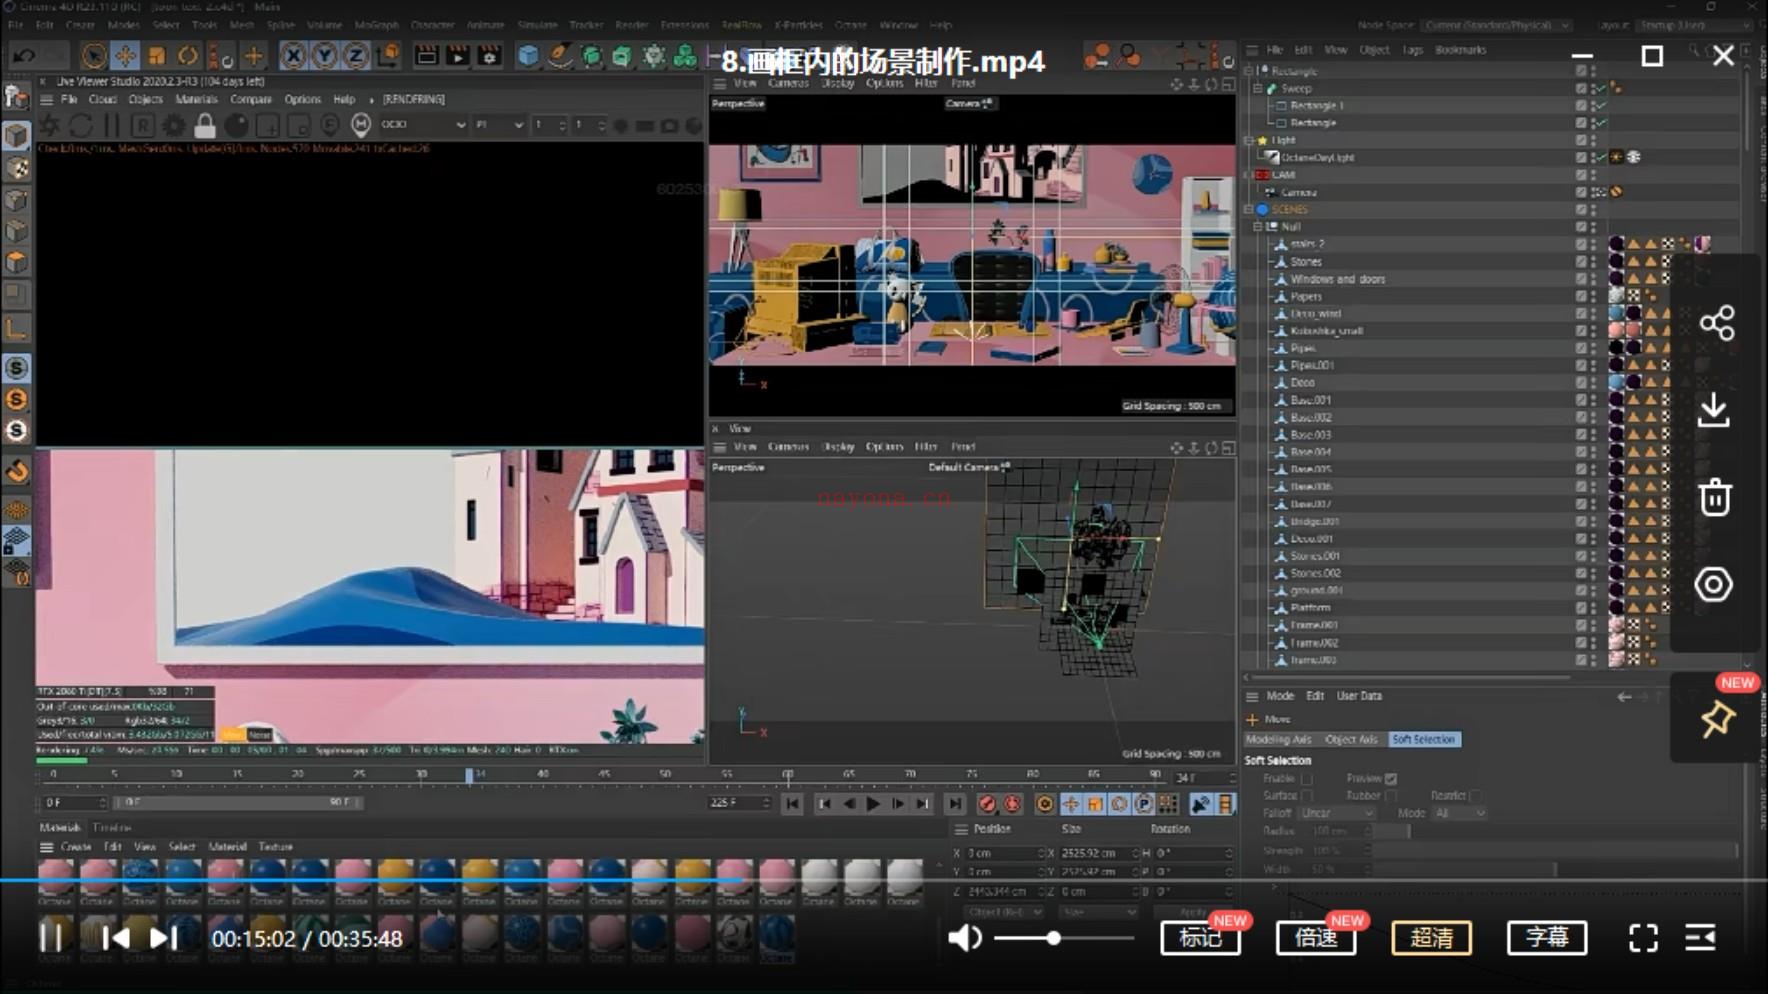Toggle layer checkbox for Papers row
The height and width of the screenshot is (994, 1768).
coord(1581,296)
